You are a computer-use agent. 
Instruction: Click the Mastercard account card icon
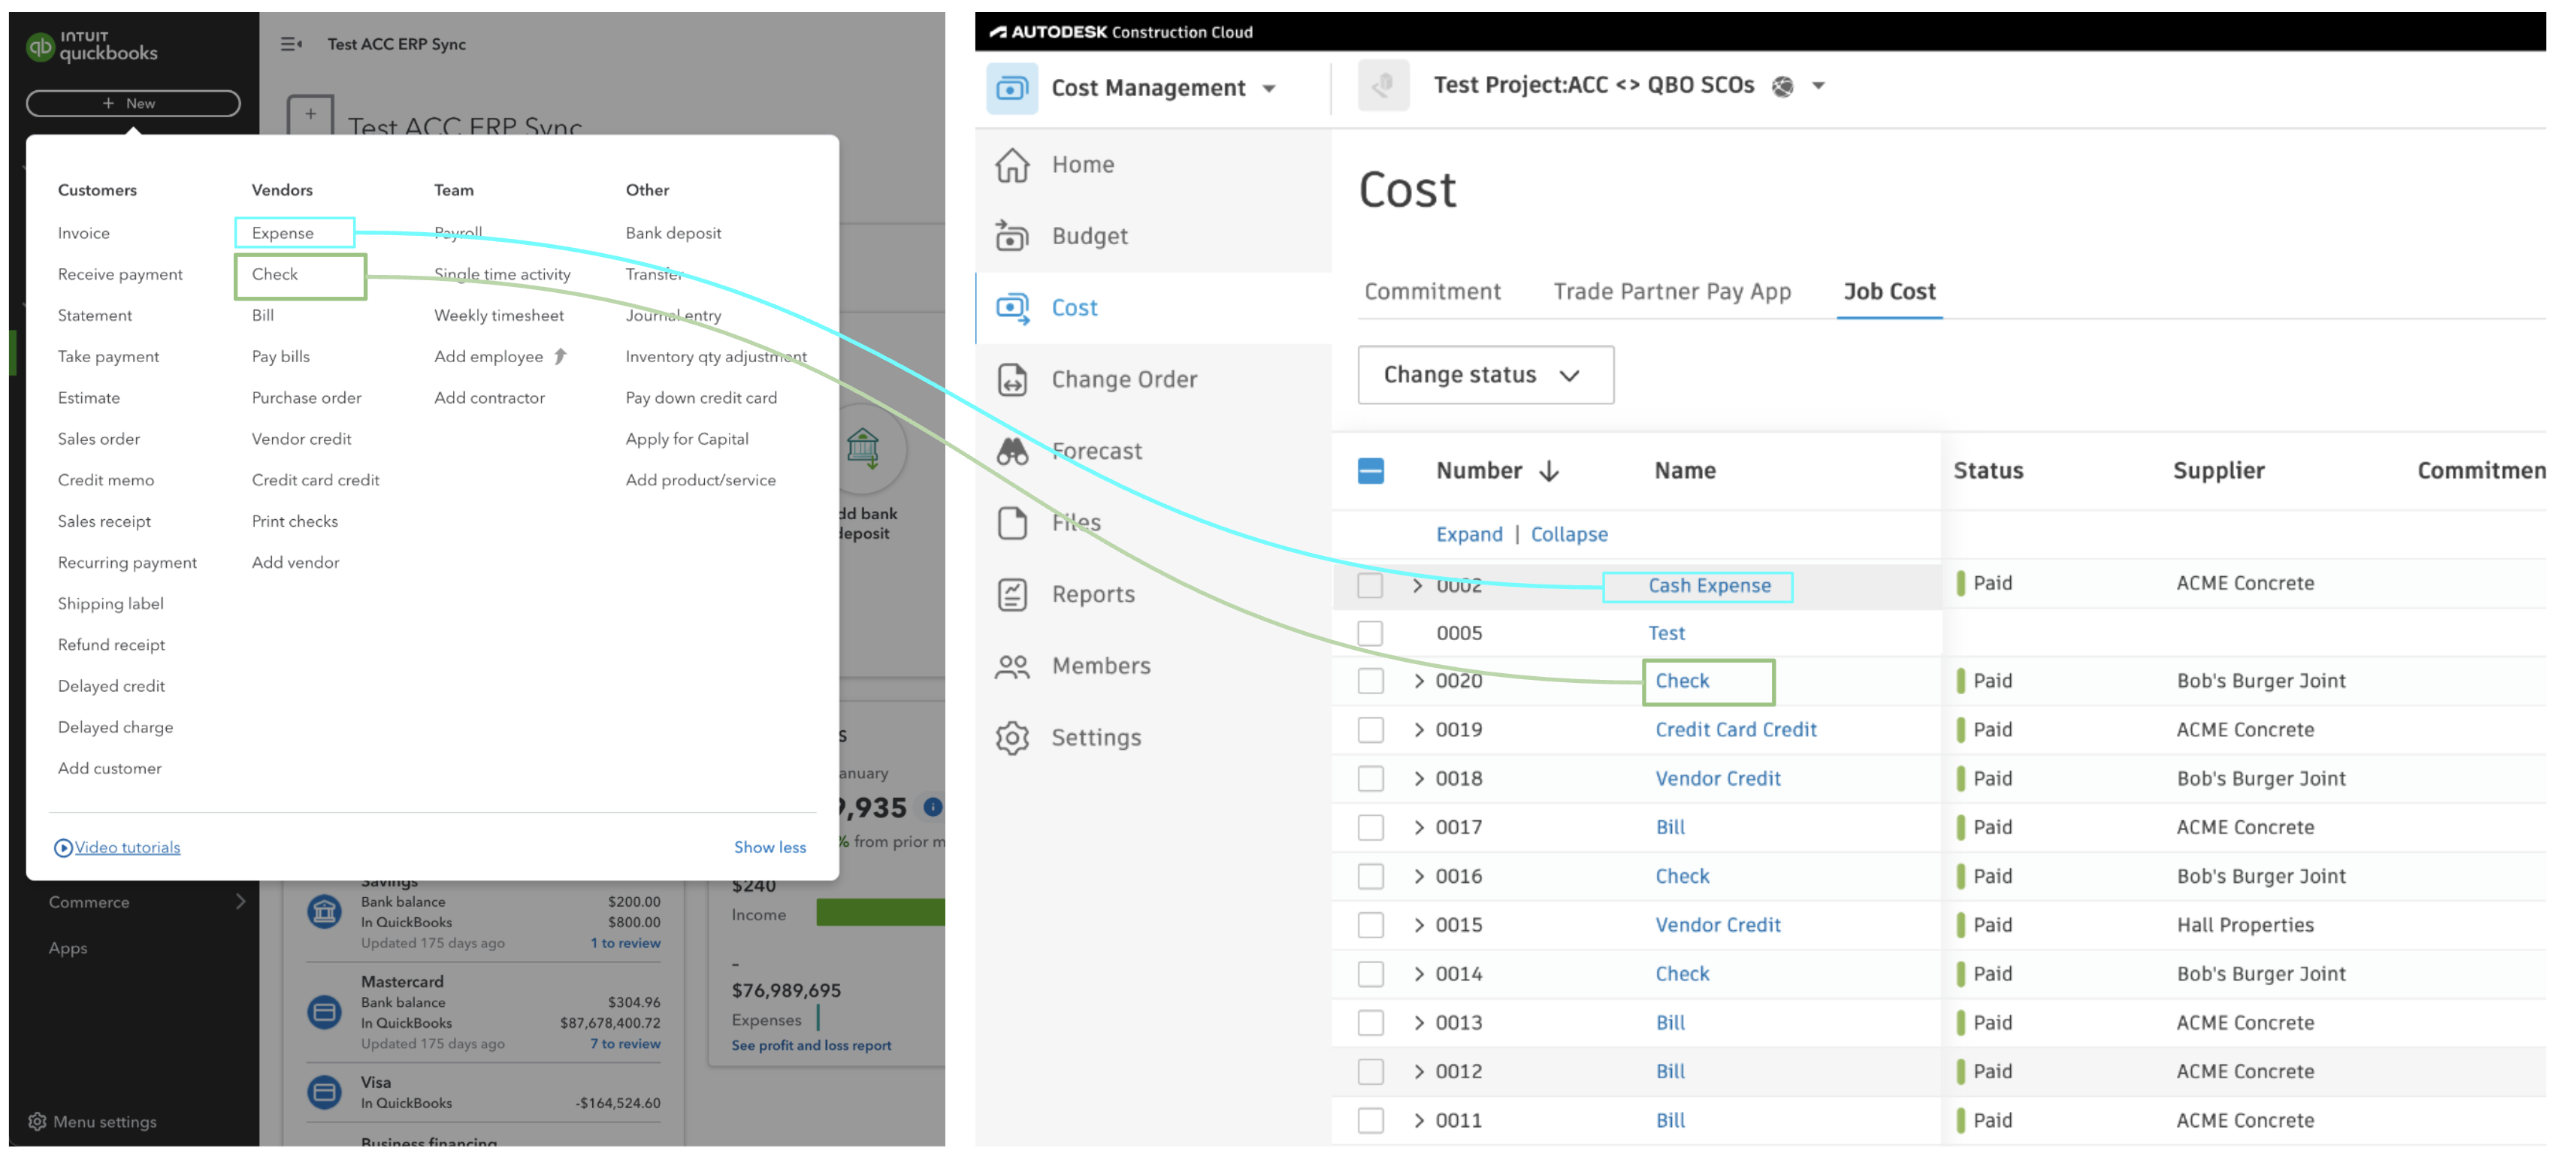(324, 1012)
